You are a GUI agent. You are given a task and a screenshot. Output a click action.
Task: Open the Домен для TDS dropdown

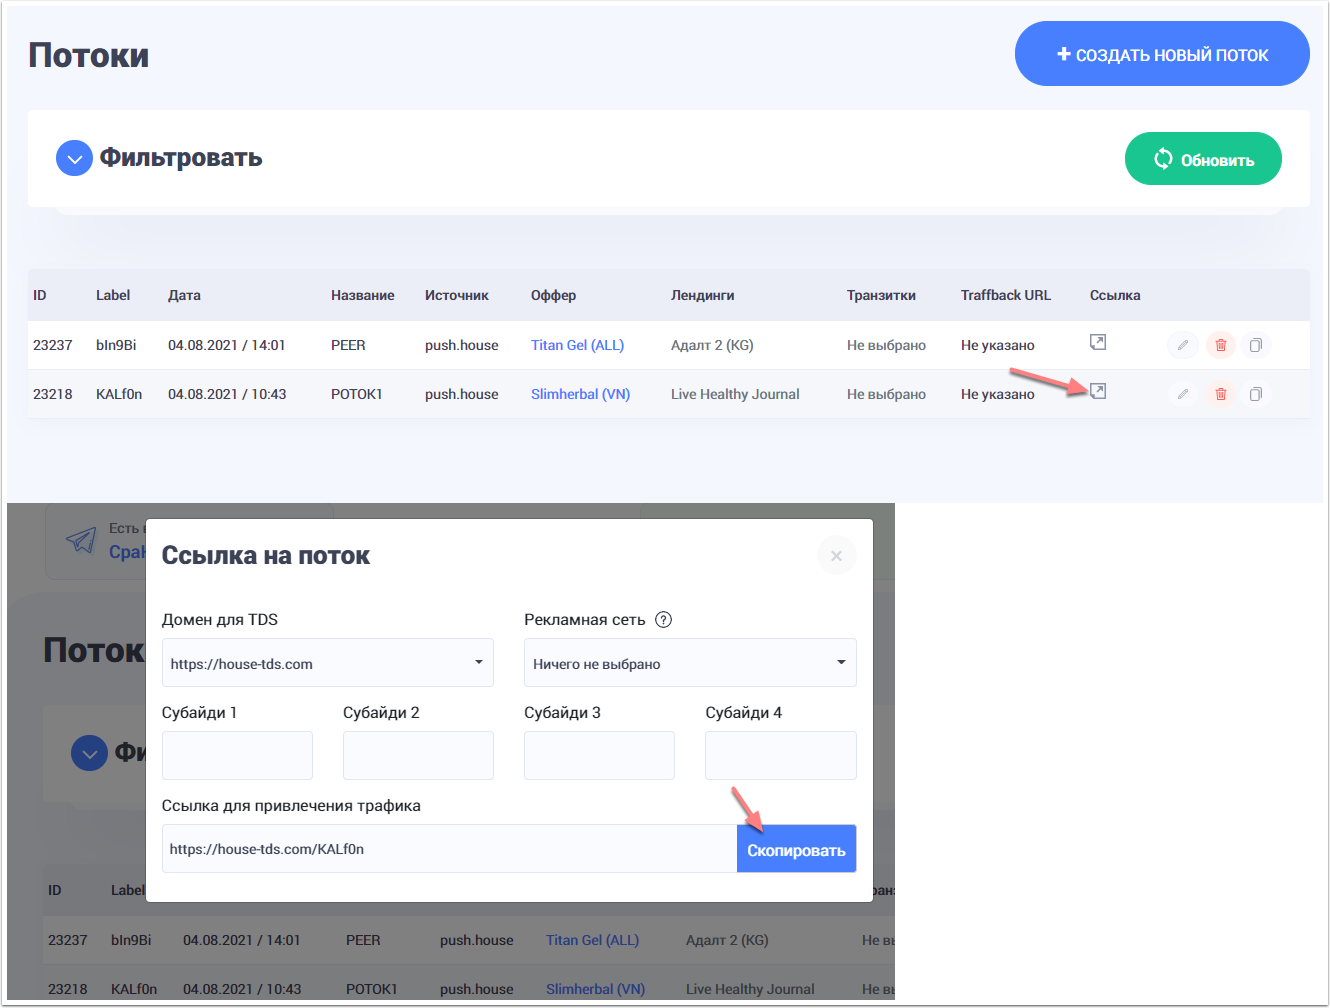click(x=328, y=663)
